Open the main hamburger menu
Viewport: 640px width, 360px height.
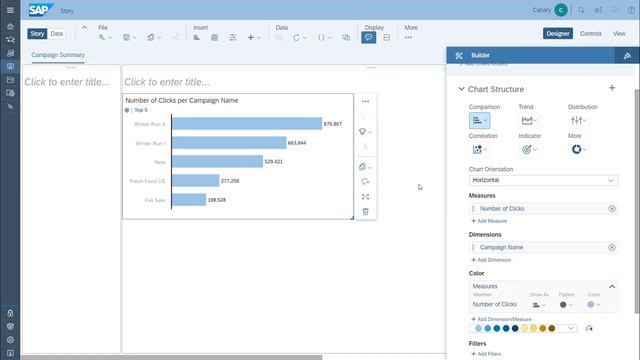click(x=10, y=10)
